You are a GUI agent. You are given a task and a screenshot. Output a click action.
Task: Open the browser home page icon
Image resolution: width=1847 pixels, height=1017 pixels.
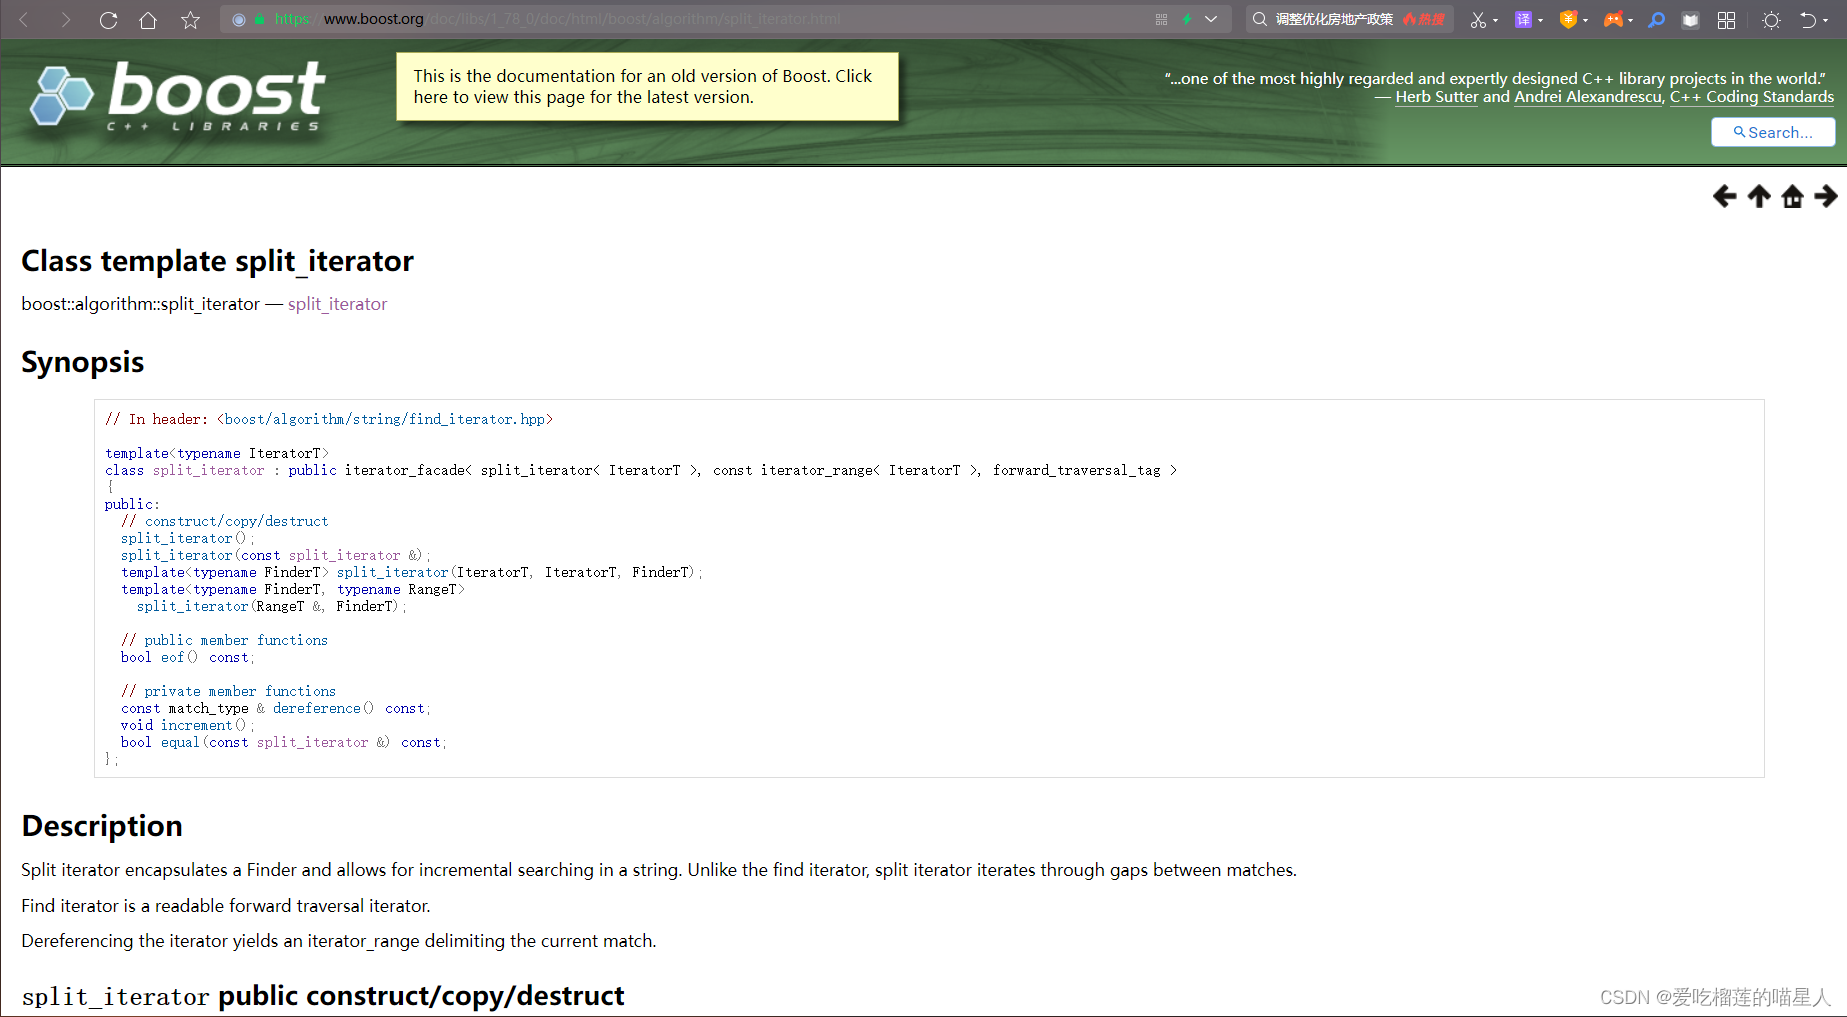[148, 20]
